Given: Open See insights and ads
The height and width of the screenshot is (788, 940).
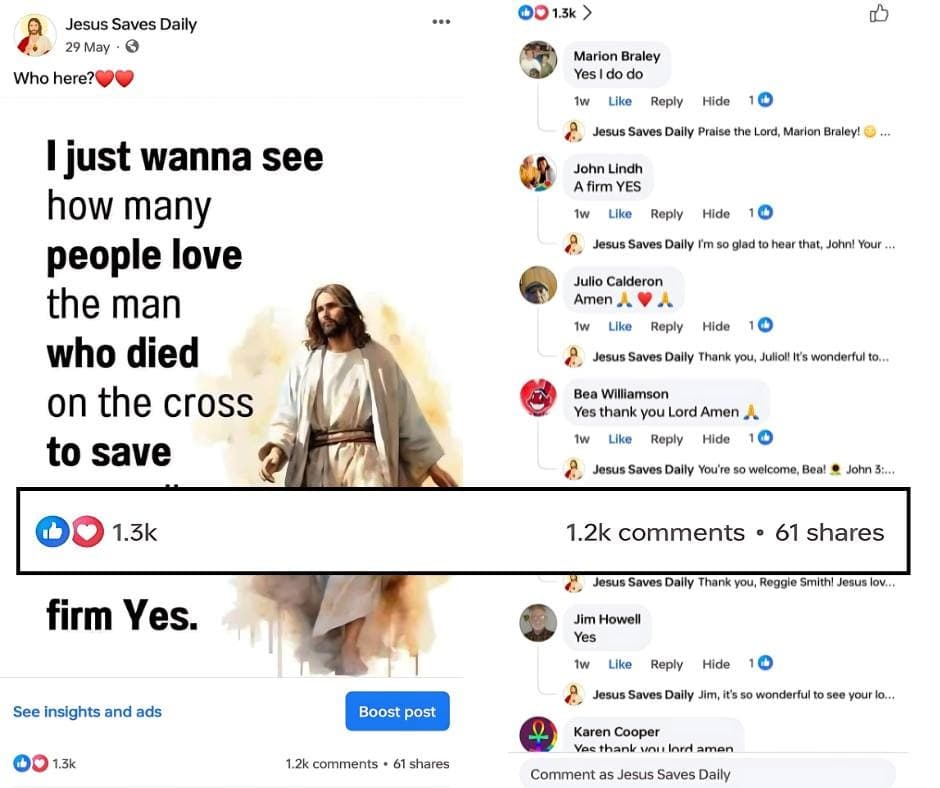Looking at the screenshot, I should (87, 712).
